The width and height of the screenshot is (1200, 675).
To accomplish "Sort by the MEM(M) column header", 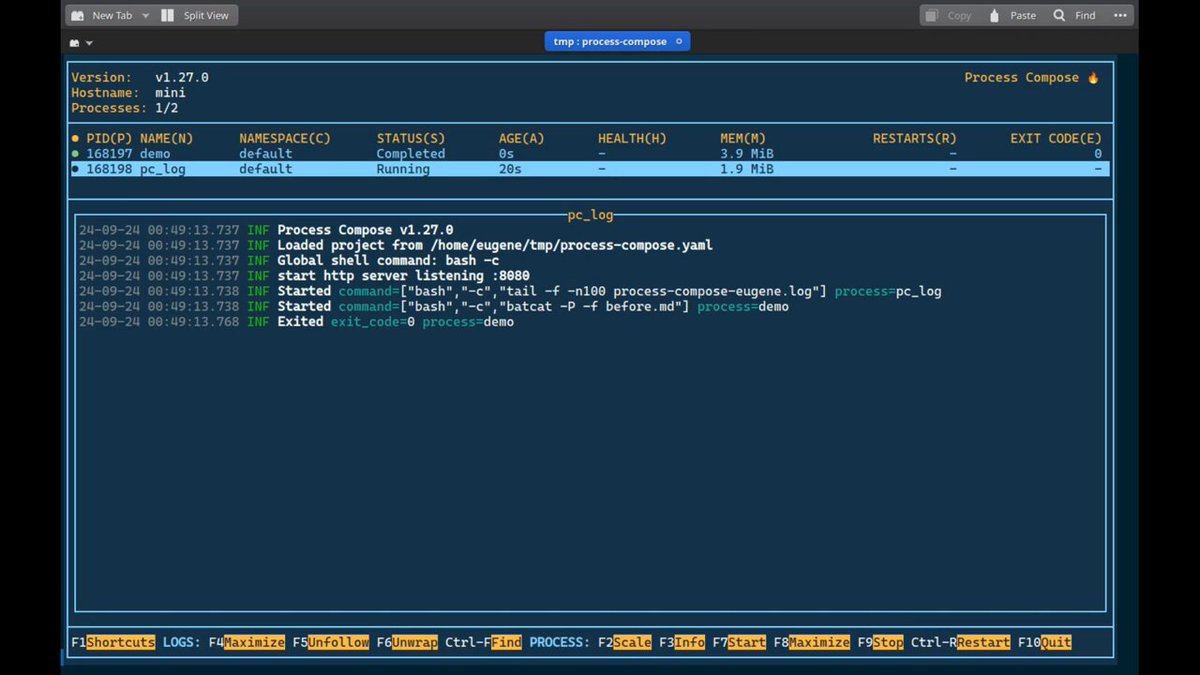I will coord(743,138).
